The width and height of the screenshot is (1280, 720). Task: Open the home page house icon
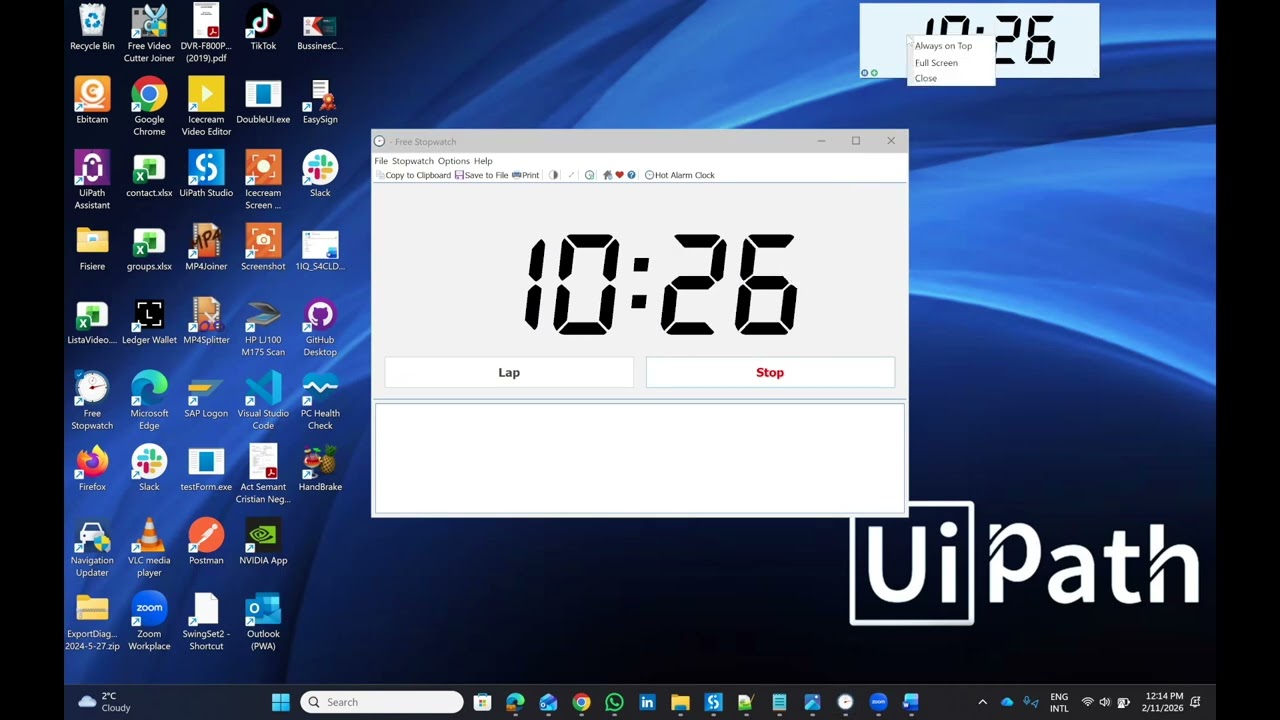coord(607,175)
